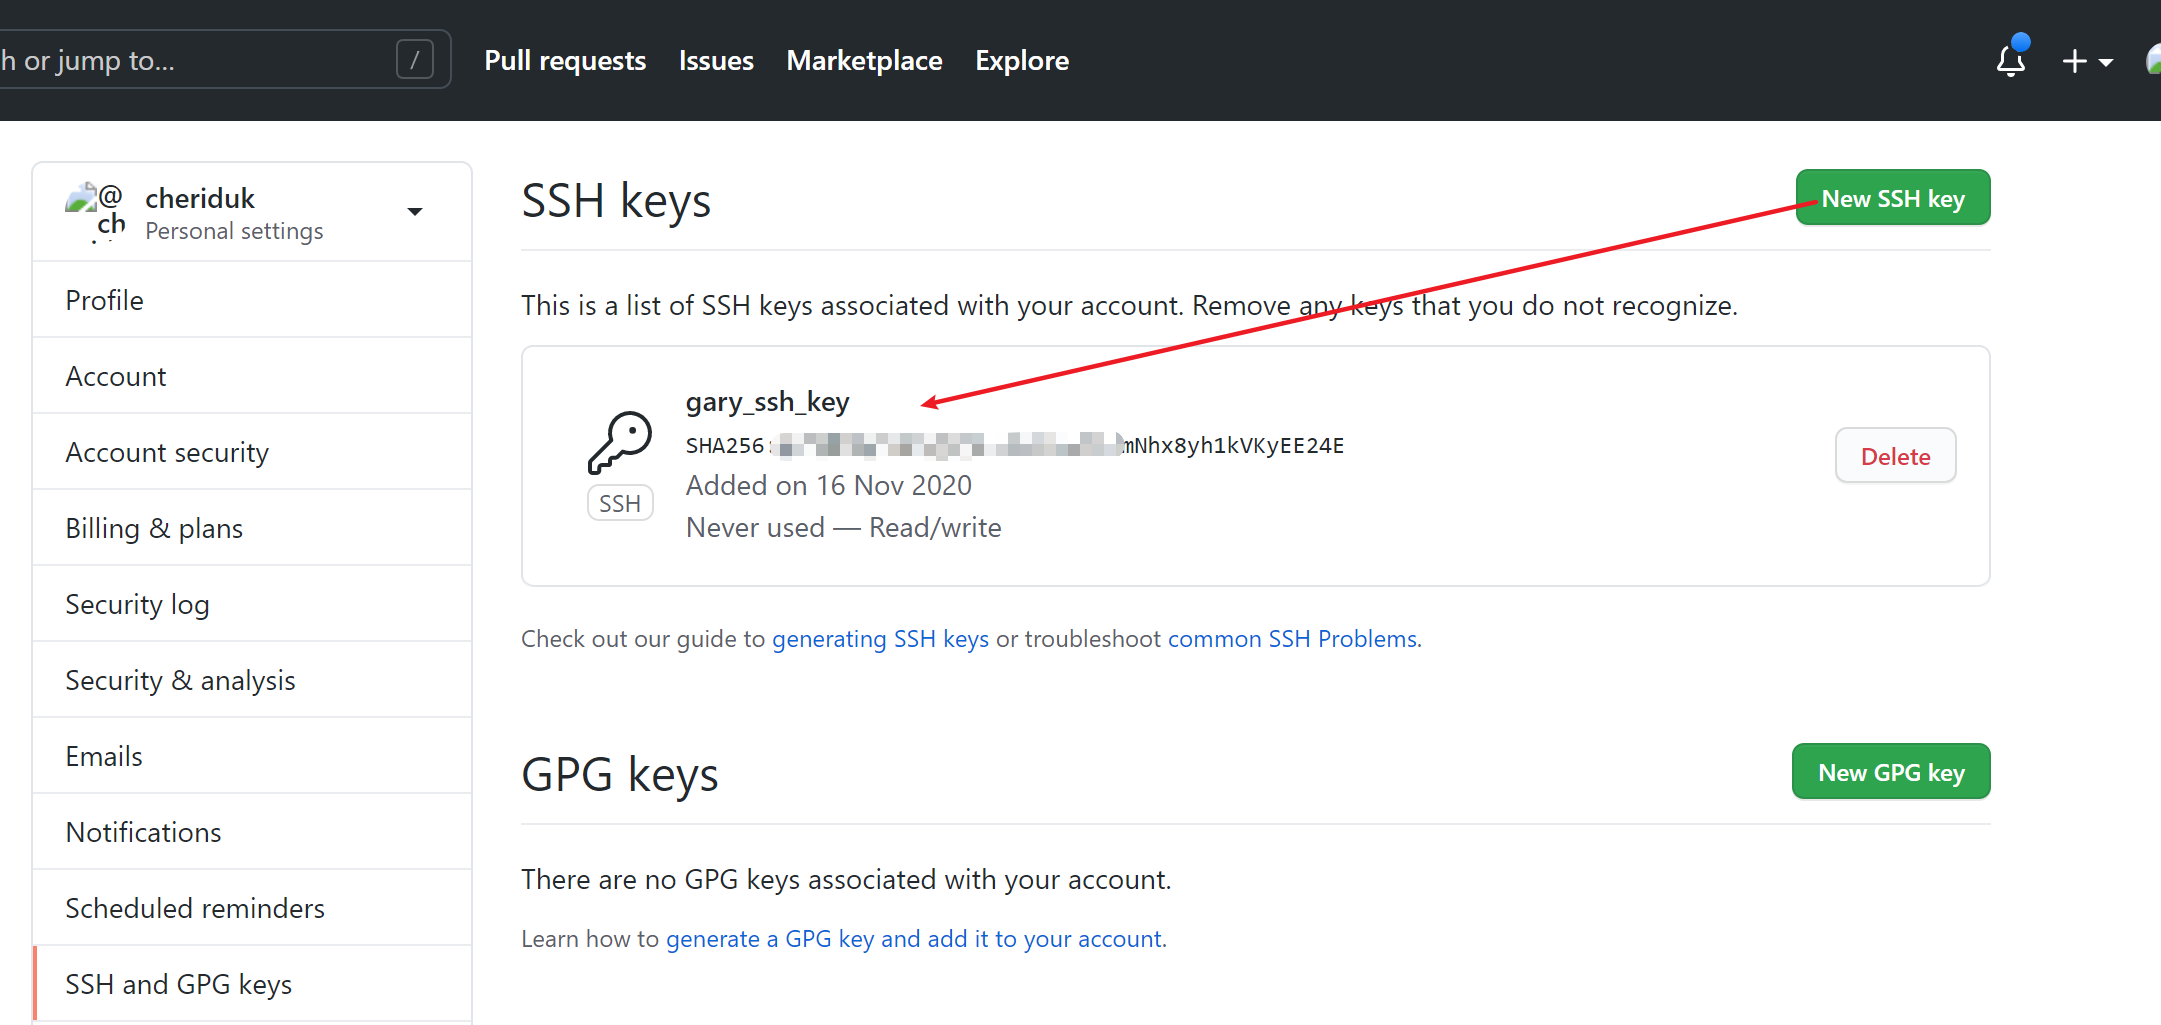
Task: Delete the gary_ssh_key entry
Action: point(1895,456)
